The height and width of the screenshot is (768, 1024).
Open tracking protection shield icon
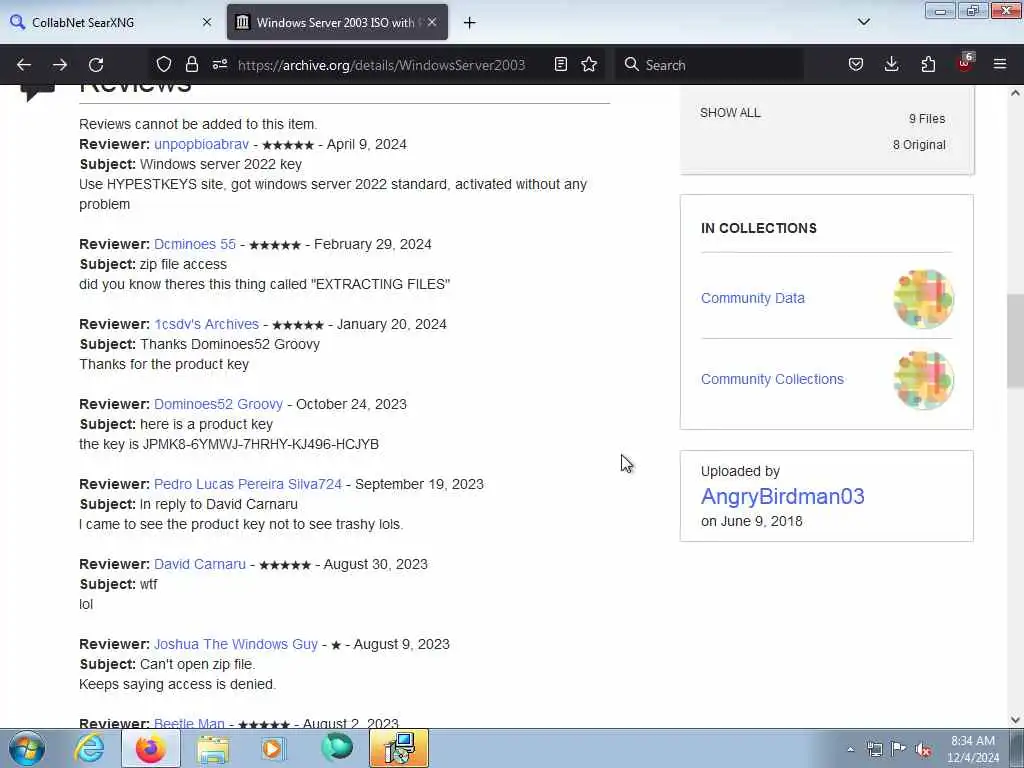(x=164, y=64)
